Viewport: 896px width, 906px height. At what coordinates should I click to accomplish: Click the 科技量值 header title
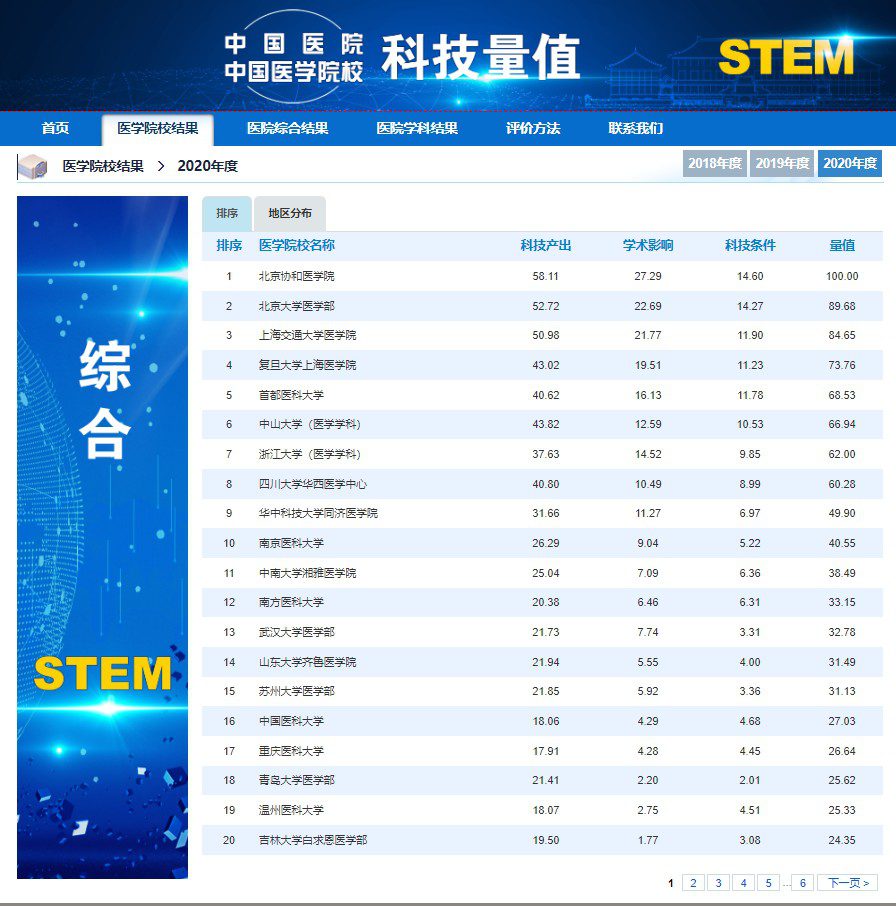tap(481, 57)
